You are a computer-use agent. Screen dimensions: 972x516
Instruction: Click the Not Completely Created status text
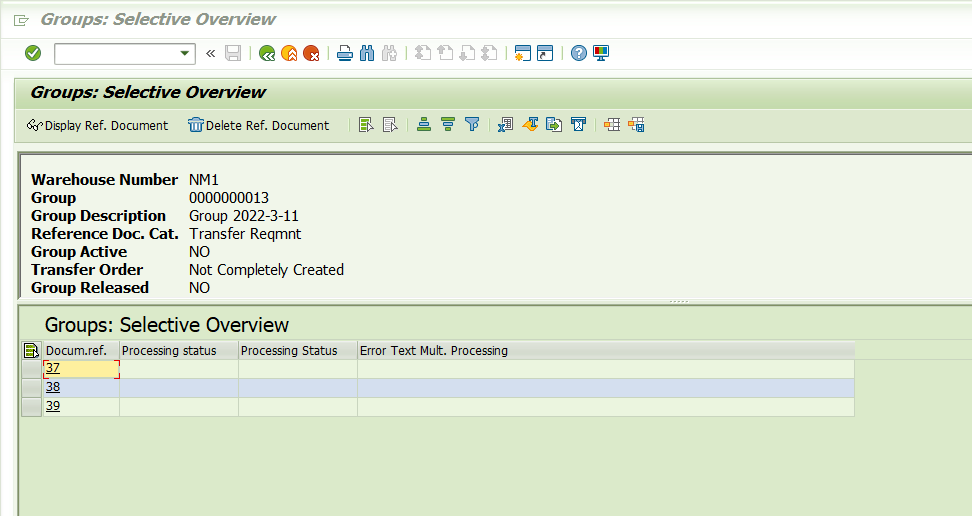click(266, 270)
